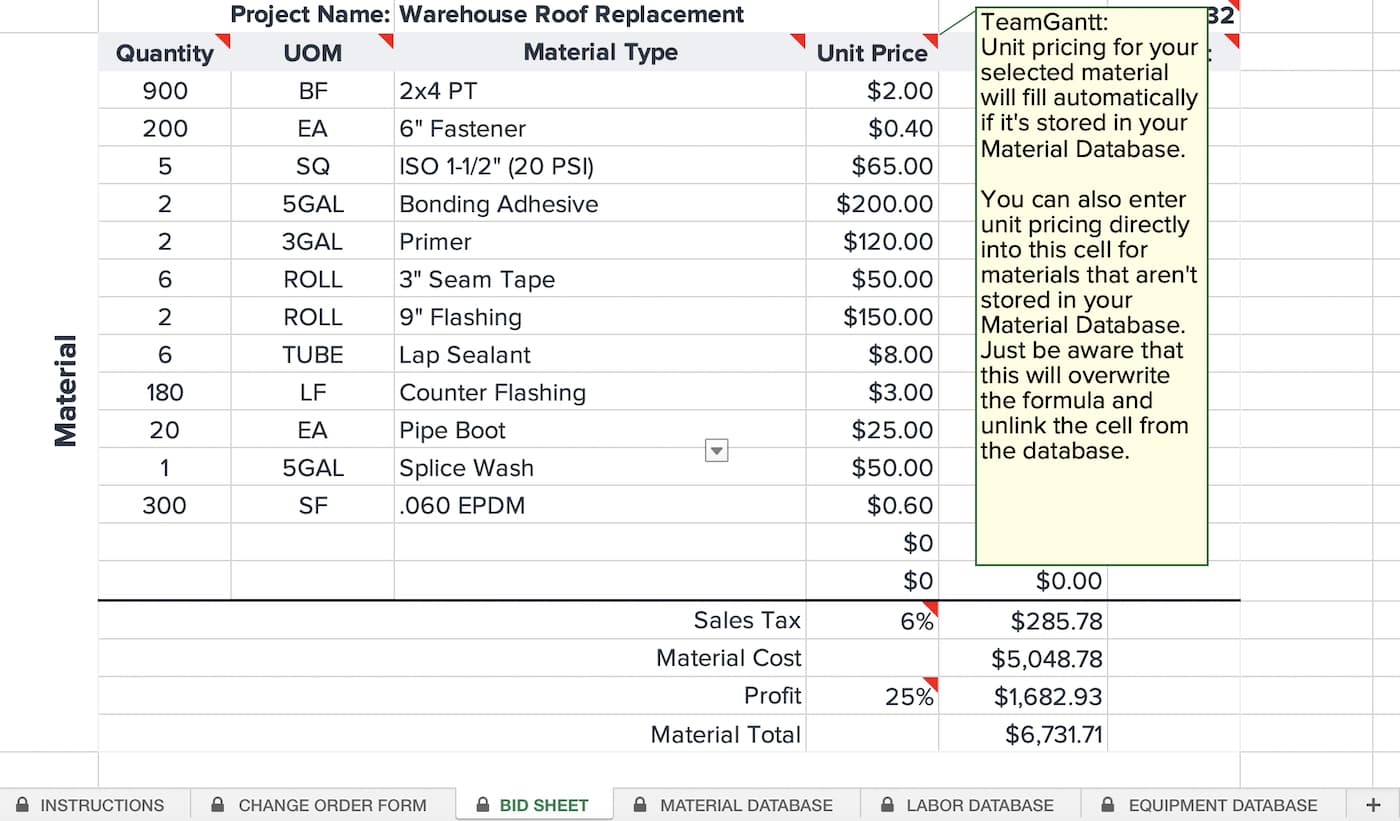Viewport: 1400px width, 821px height.
Task: Open the Pipe Boot material dropdown arrow
Action: 716,451
